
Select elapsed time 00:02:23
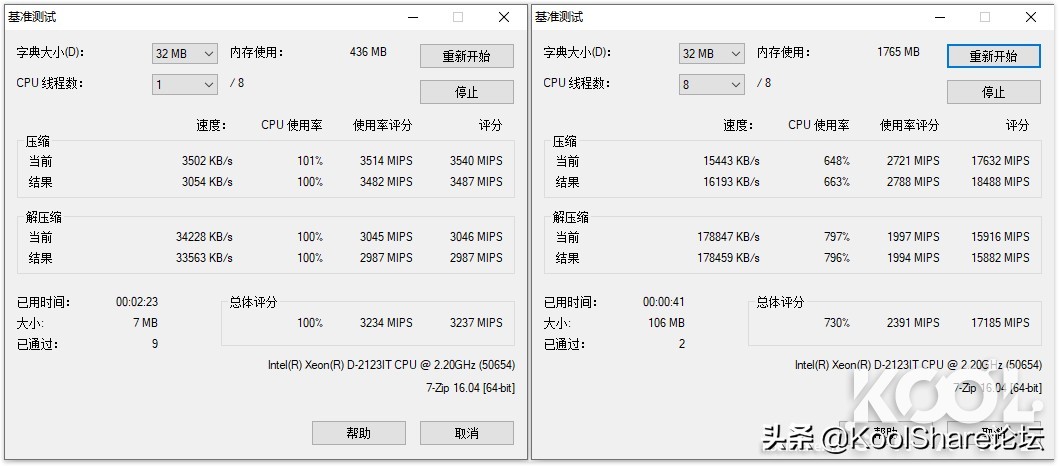point(137,302)
